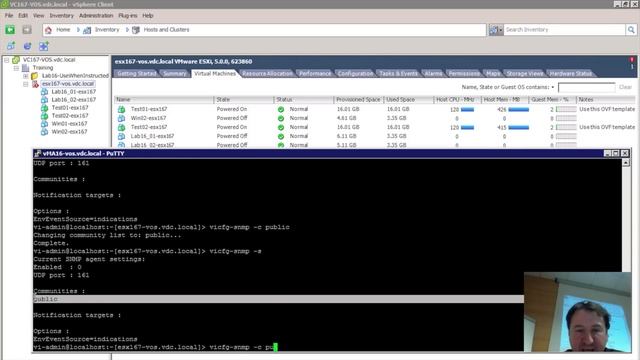Expand the Lab16-UseWhenInstructed folder
Screen dimensions: 640x360
point(25,76)
